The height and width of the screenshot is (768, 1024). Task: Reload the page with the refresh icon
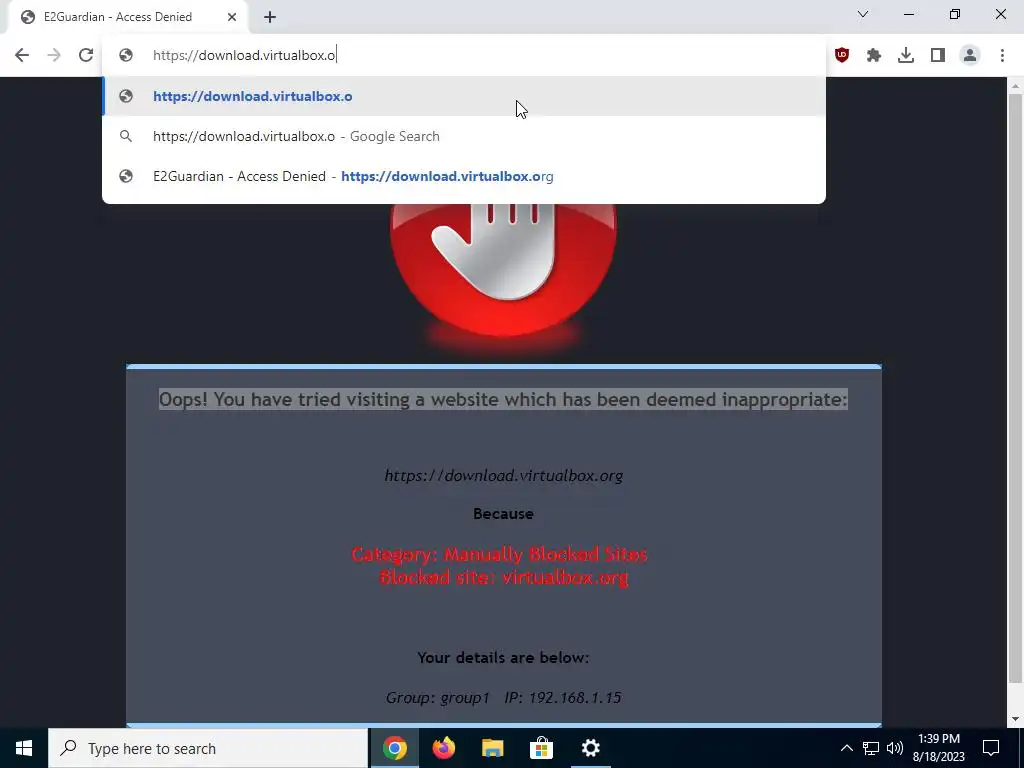pos(86,56)
